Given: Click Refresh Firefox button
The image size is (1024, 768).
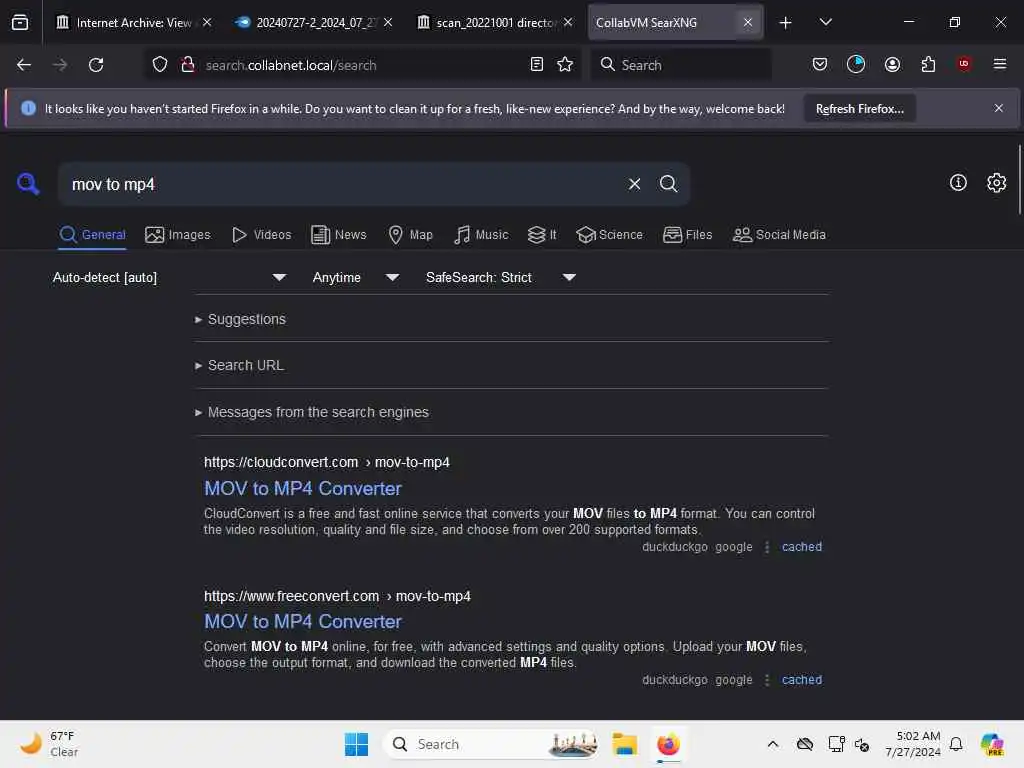Looking at the screenshot, I should 859,109.
